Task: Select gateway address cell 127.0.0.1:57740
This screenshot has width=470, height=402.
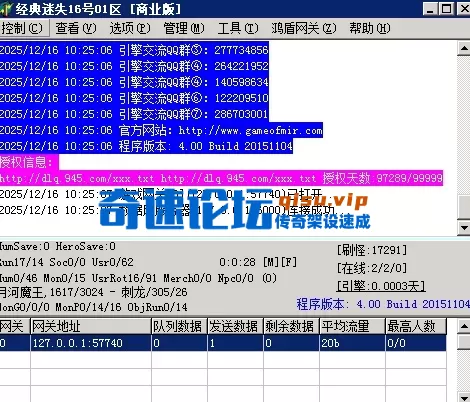Action: (91, 343)
